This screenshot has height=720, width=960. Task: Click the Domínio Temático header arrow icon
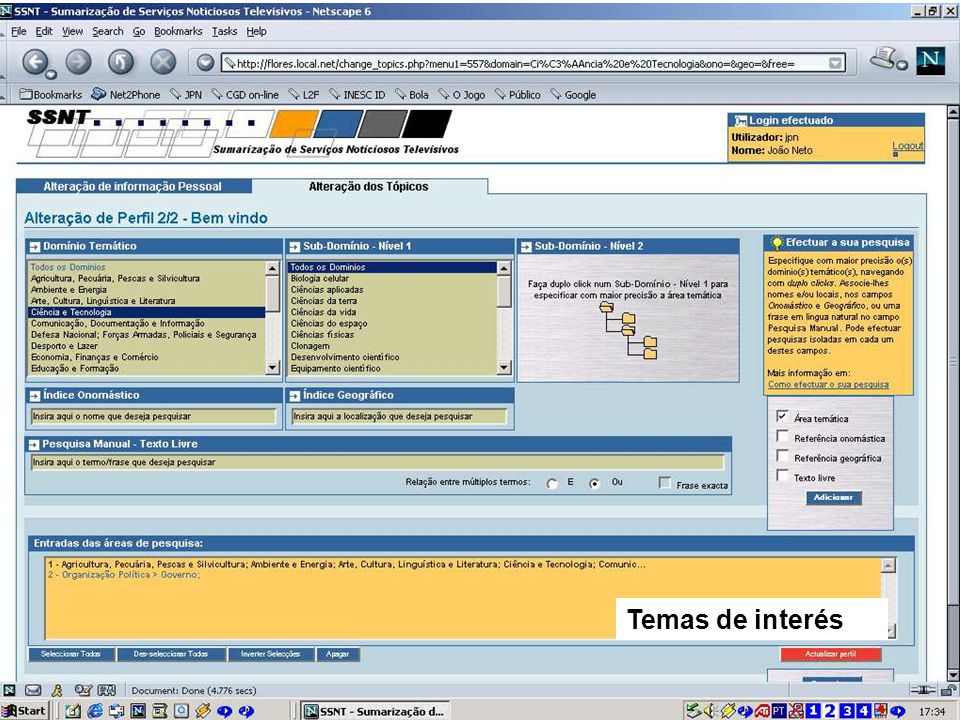(x=35, y=247)
